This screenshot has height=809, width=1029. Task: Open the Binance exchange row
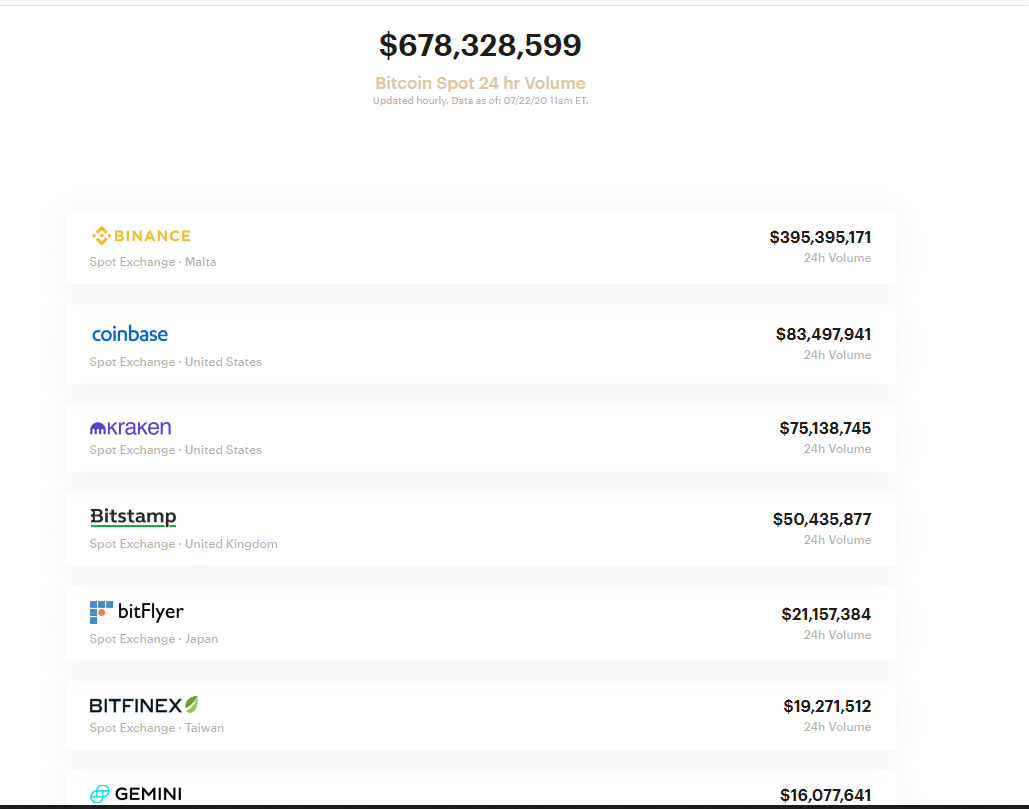[480, 246]
